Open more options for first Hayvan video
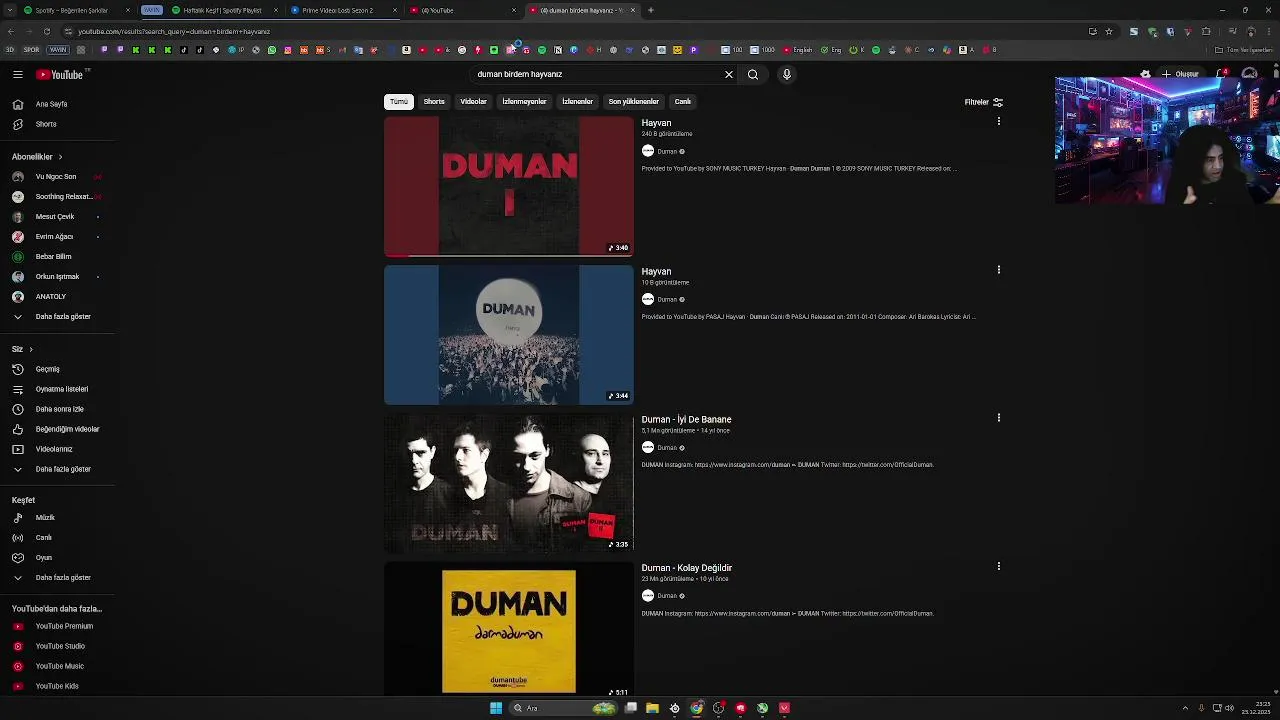The image size is (1280, 720). (x=998, y=121)
